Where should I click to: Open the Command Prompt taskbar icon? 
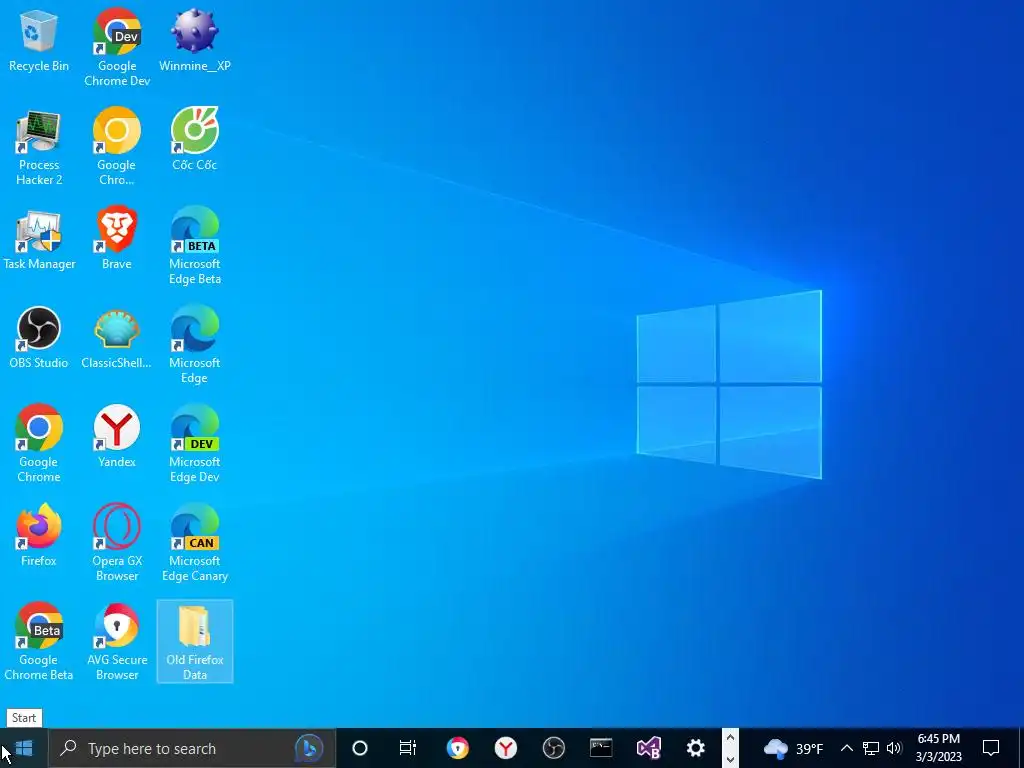pos(601,748)
